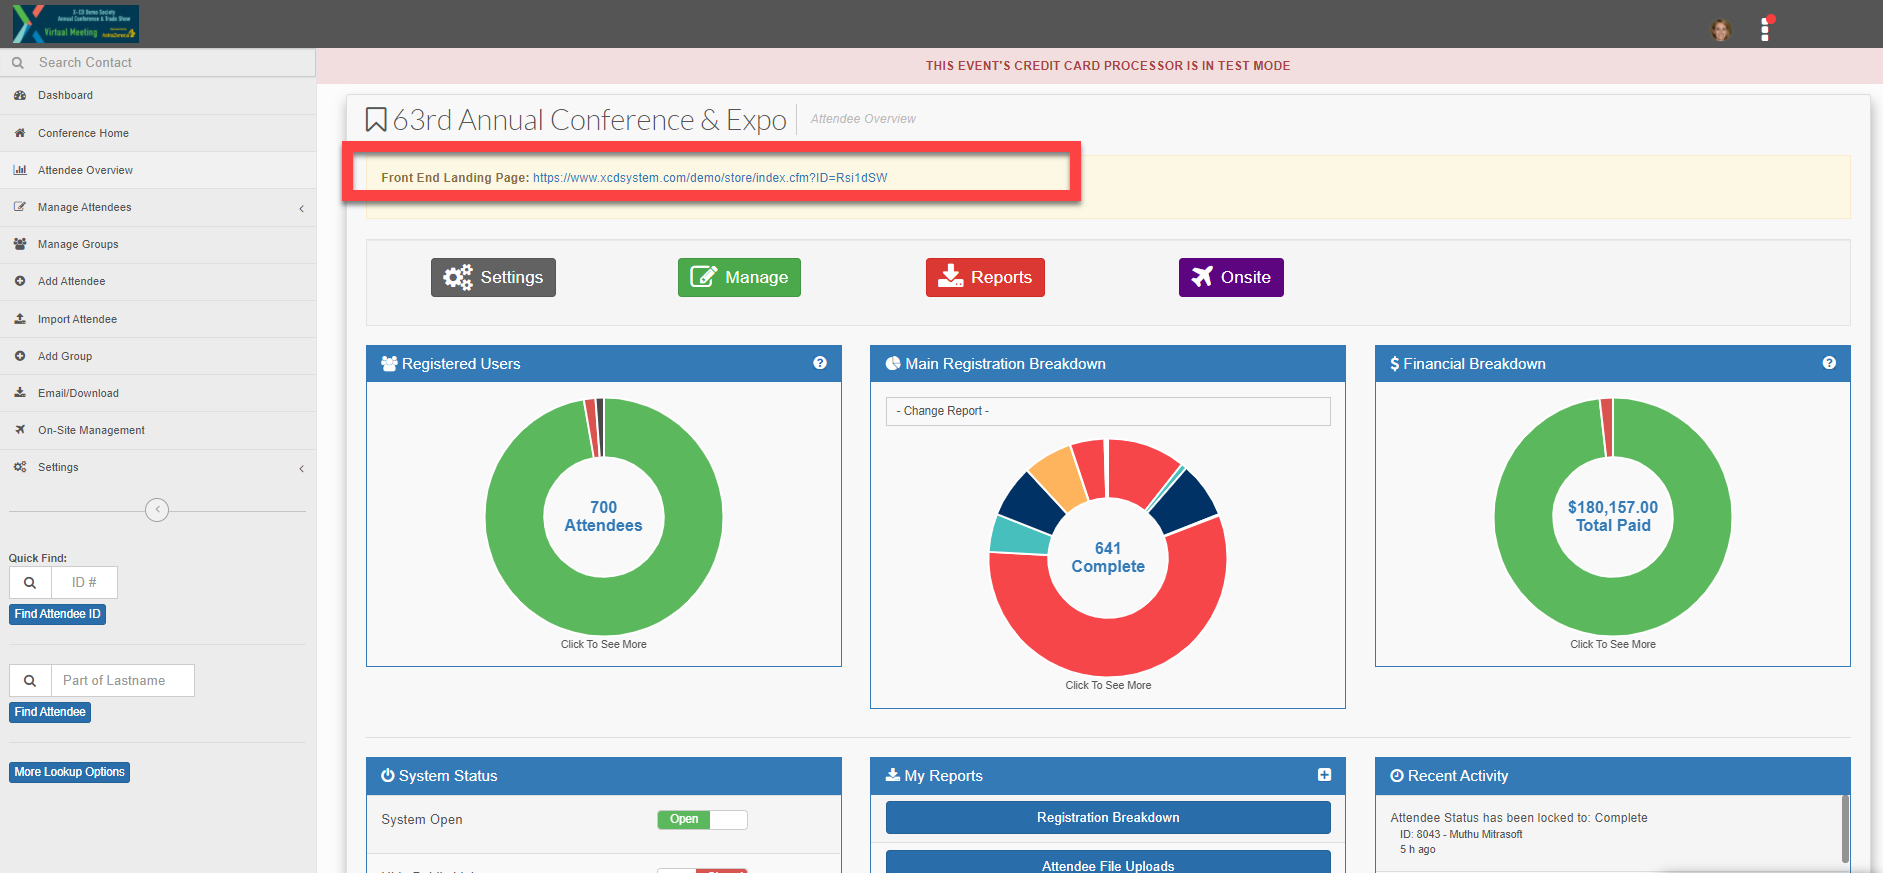Click the conference logo in the header

point(76,24)
